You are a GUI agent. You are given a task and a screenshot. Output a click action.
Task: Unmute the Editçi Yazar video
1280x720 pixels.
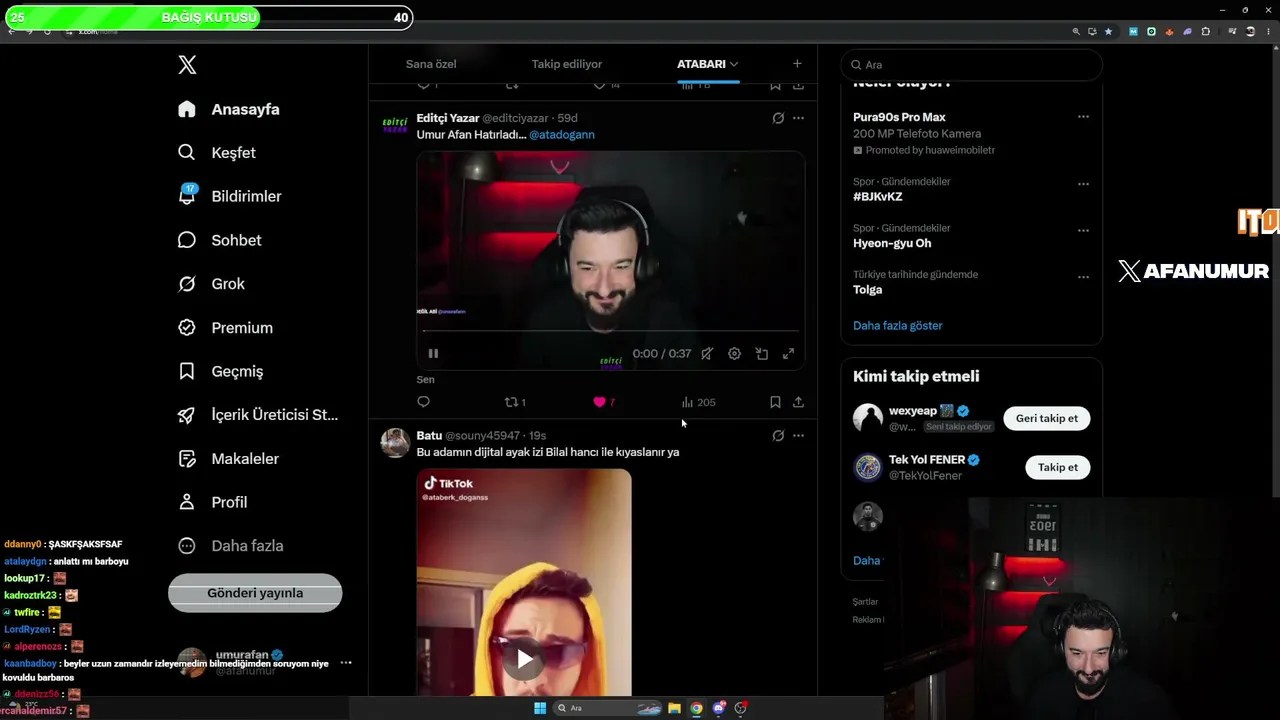(707, 353)
